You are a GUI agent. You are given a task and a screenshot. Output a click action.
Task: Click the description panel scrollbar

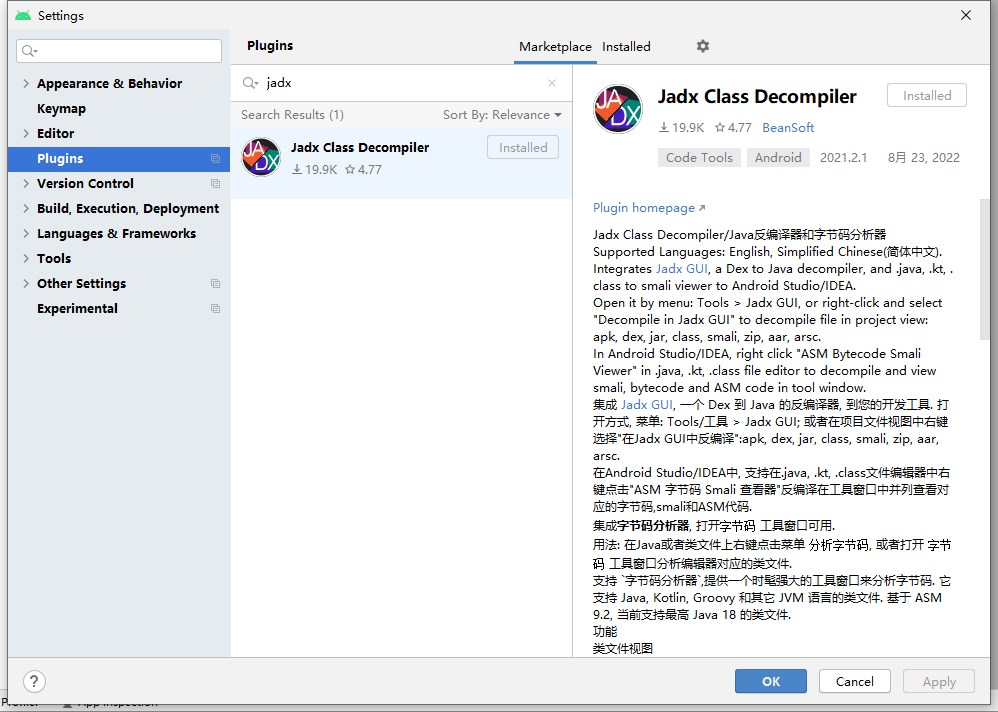point(984,269)
